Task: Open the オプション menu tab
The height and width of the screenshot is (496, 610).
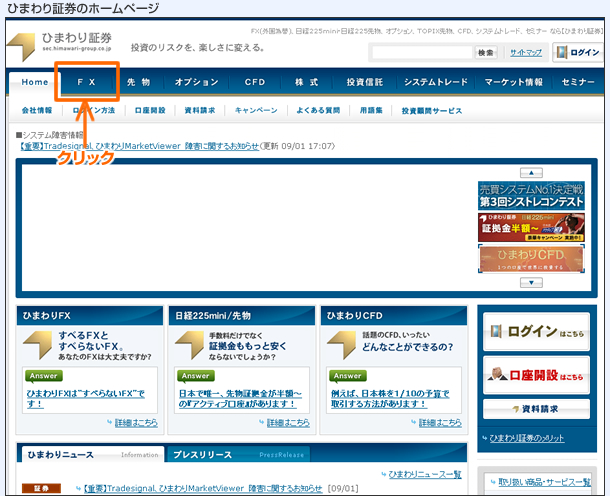Action: click(x=196, y=82)
